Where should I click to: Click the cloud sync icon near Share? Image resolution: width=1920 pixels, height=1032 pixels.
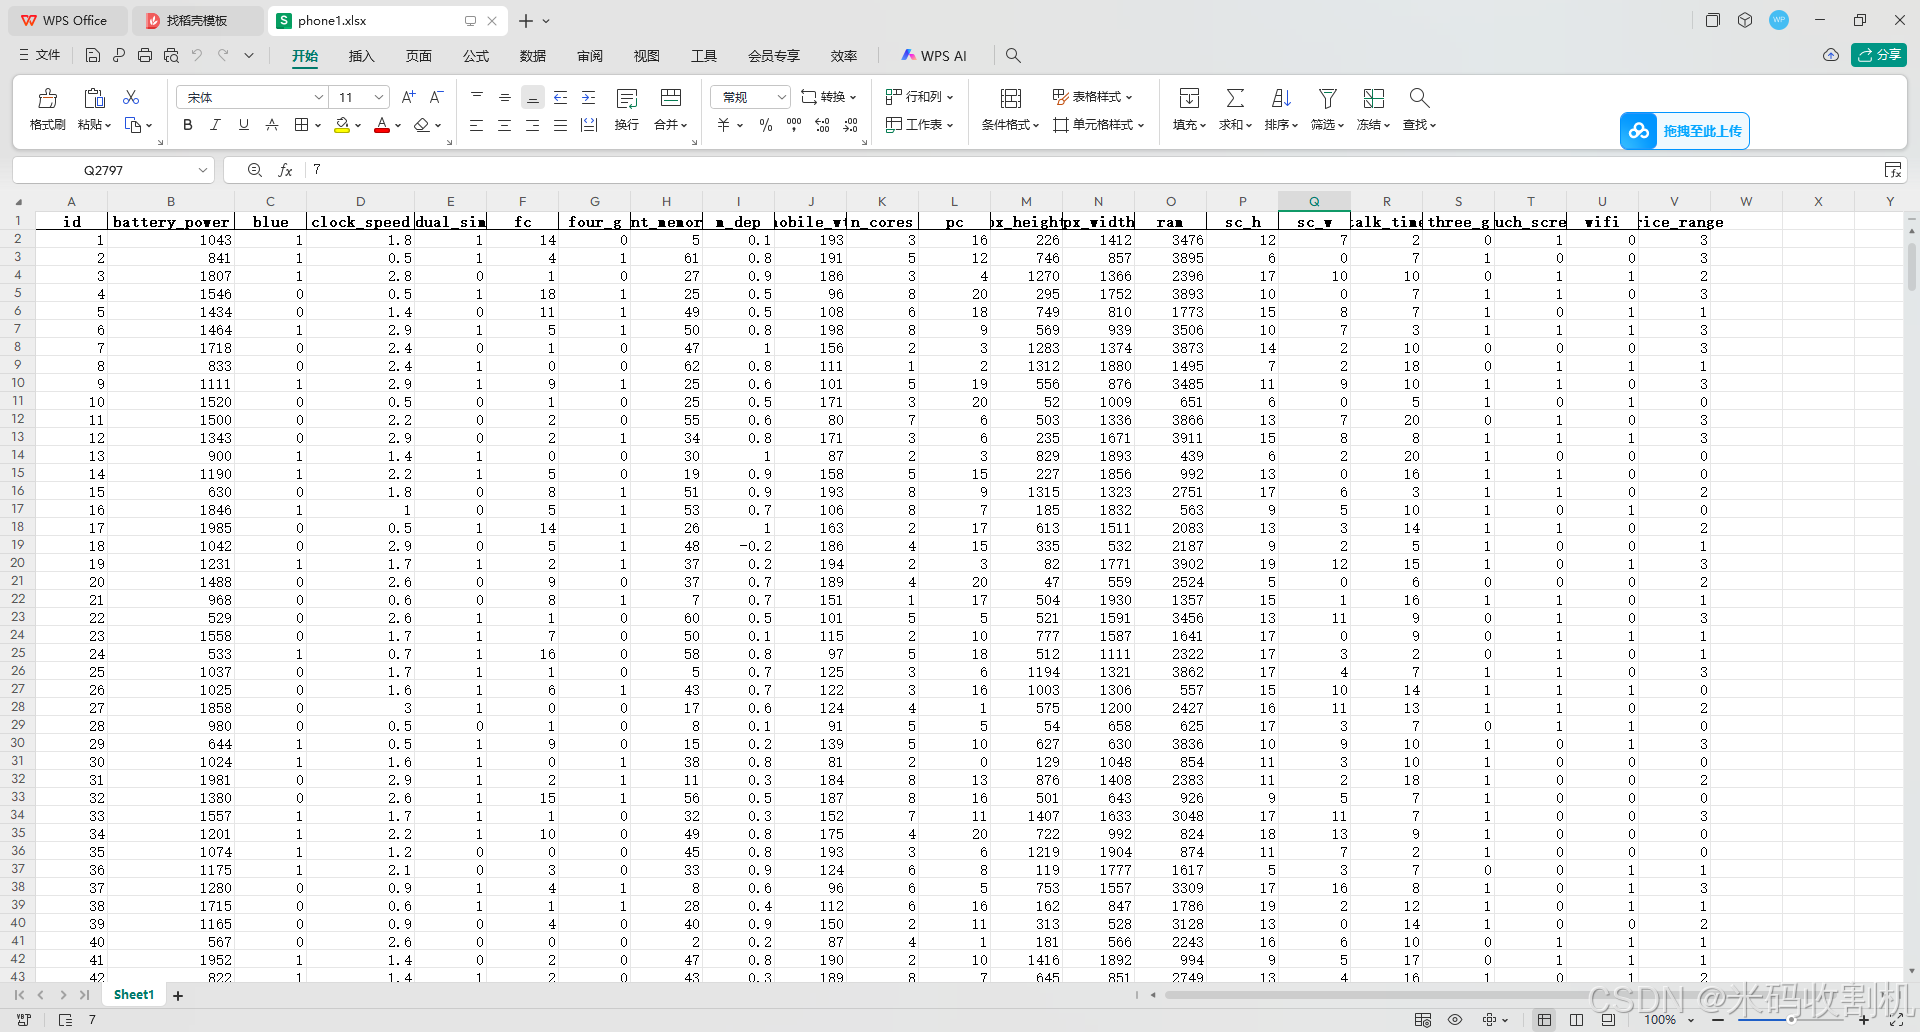1831,55
